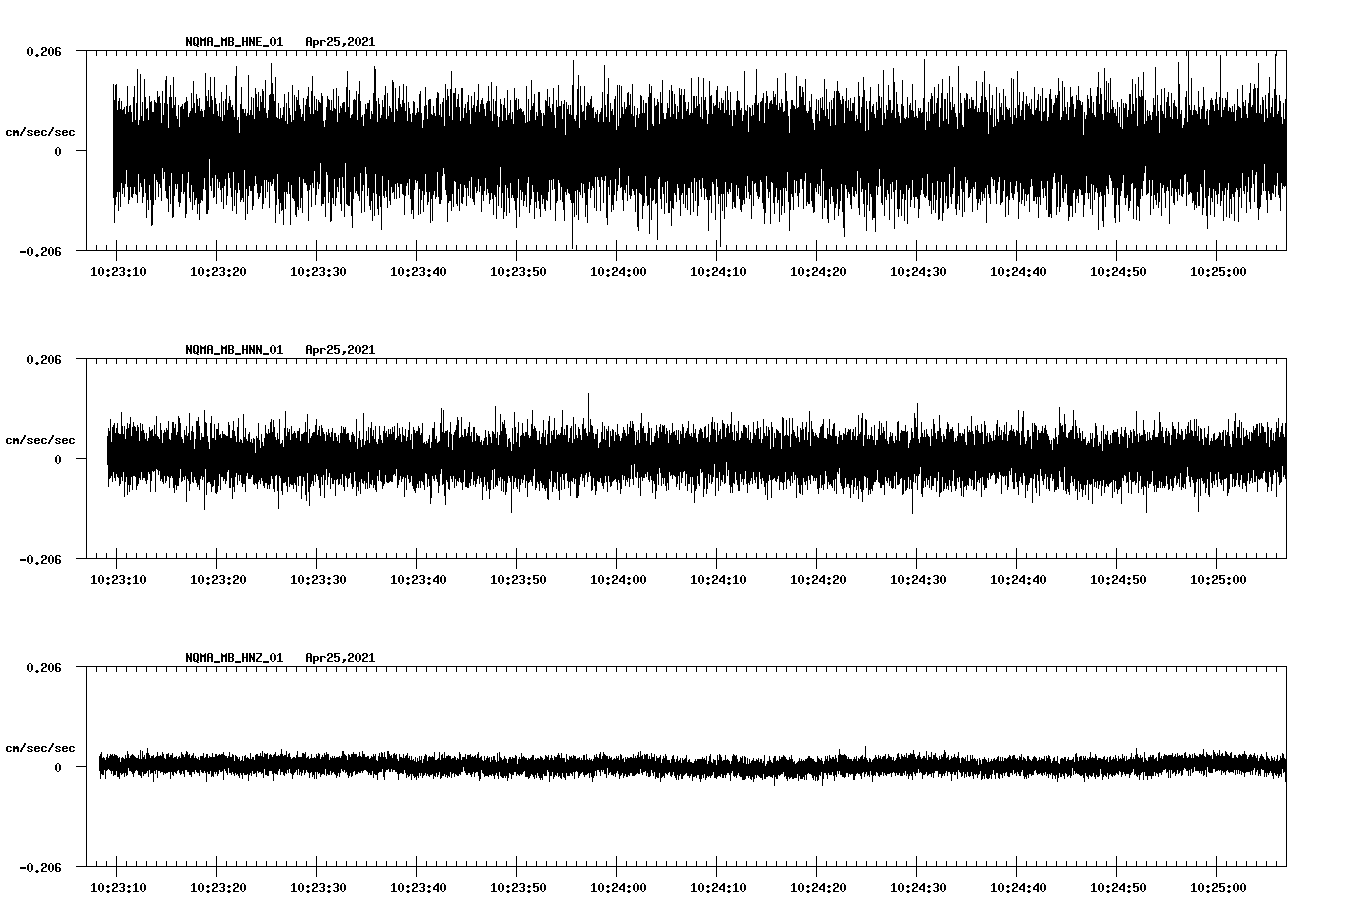Click the Apr25,2021 date on the middle trace

[341, 349]
